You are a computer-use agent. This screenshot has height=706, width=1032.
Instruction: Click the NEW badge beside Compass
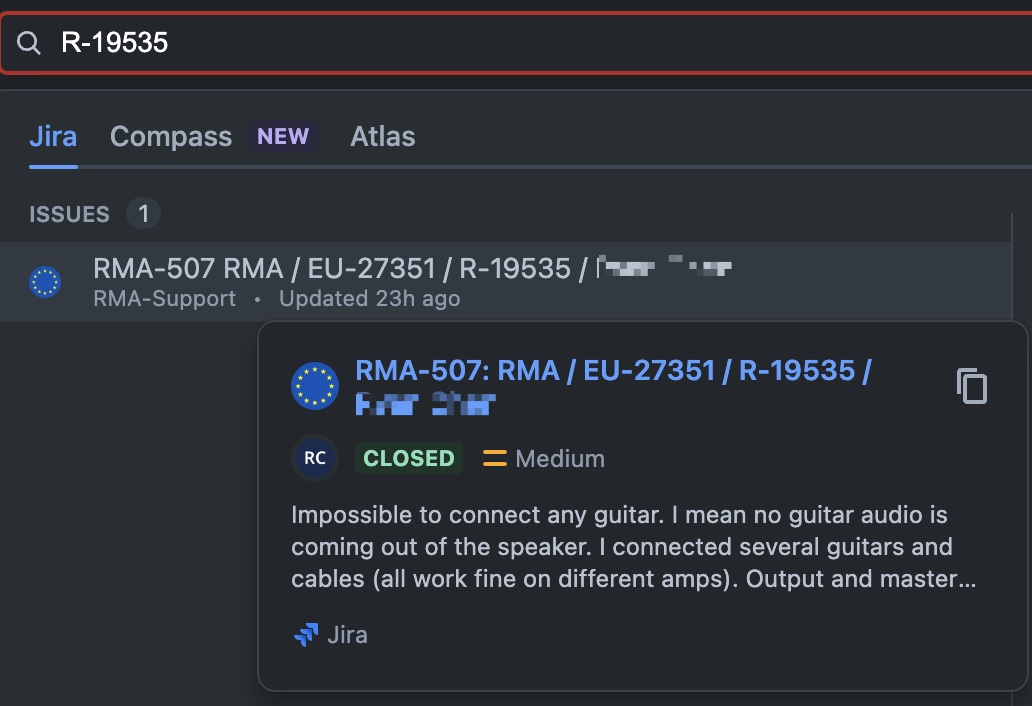283,137
